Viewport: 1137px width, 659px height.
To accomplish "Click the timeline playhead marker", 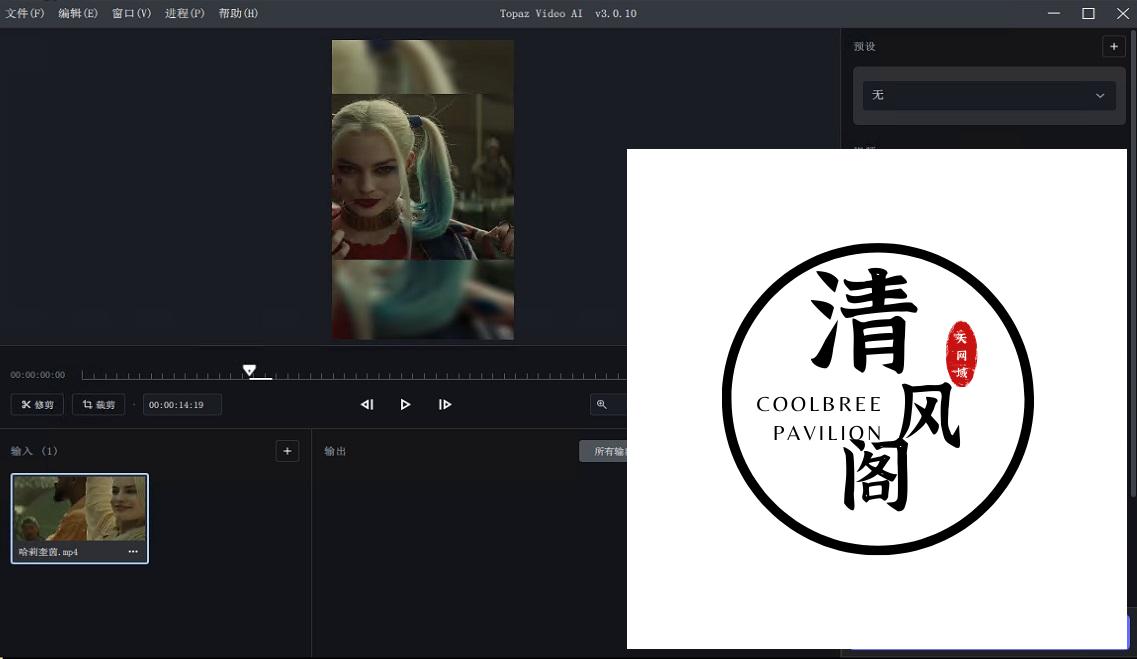I will 249,370.
